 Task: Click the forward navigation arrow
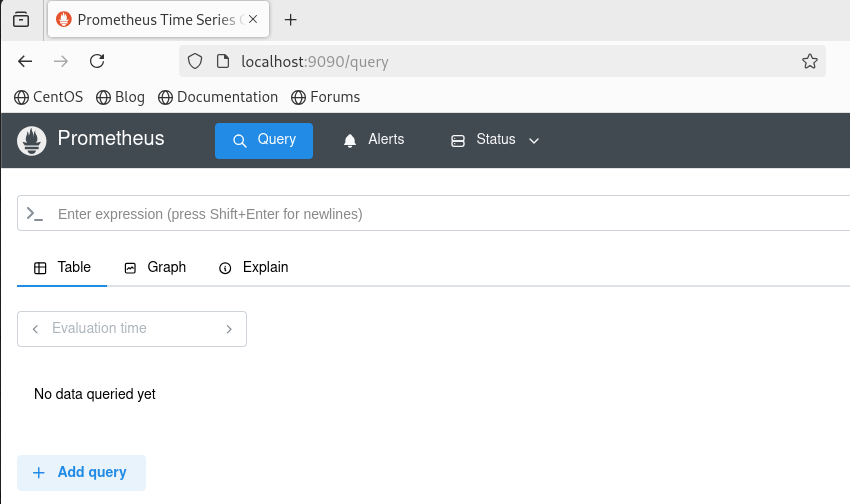tap(61, 61)
